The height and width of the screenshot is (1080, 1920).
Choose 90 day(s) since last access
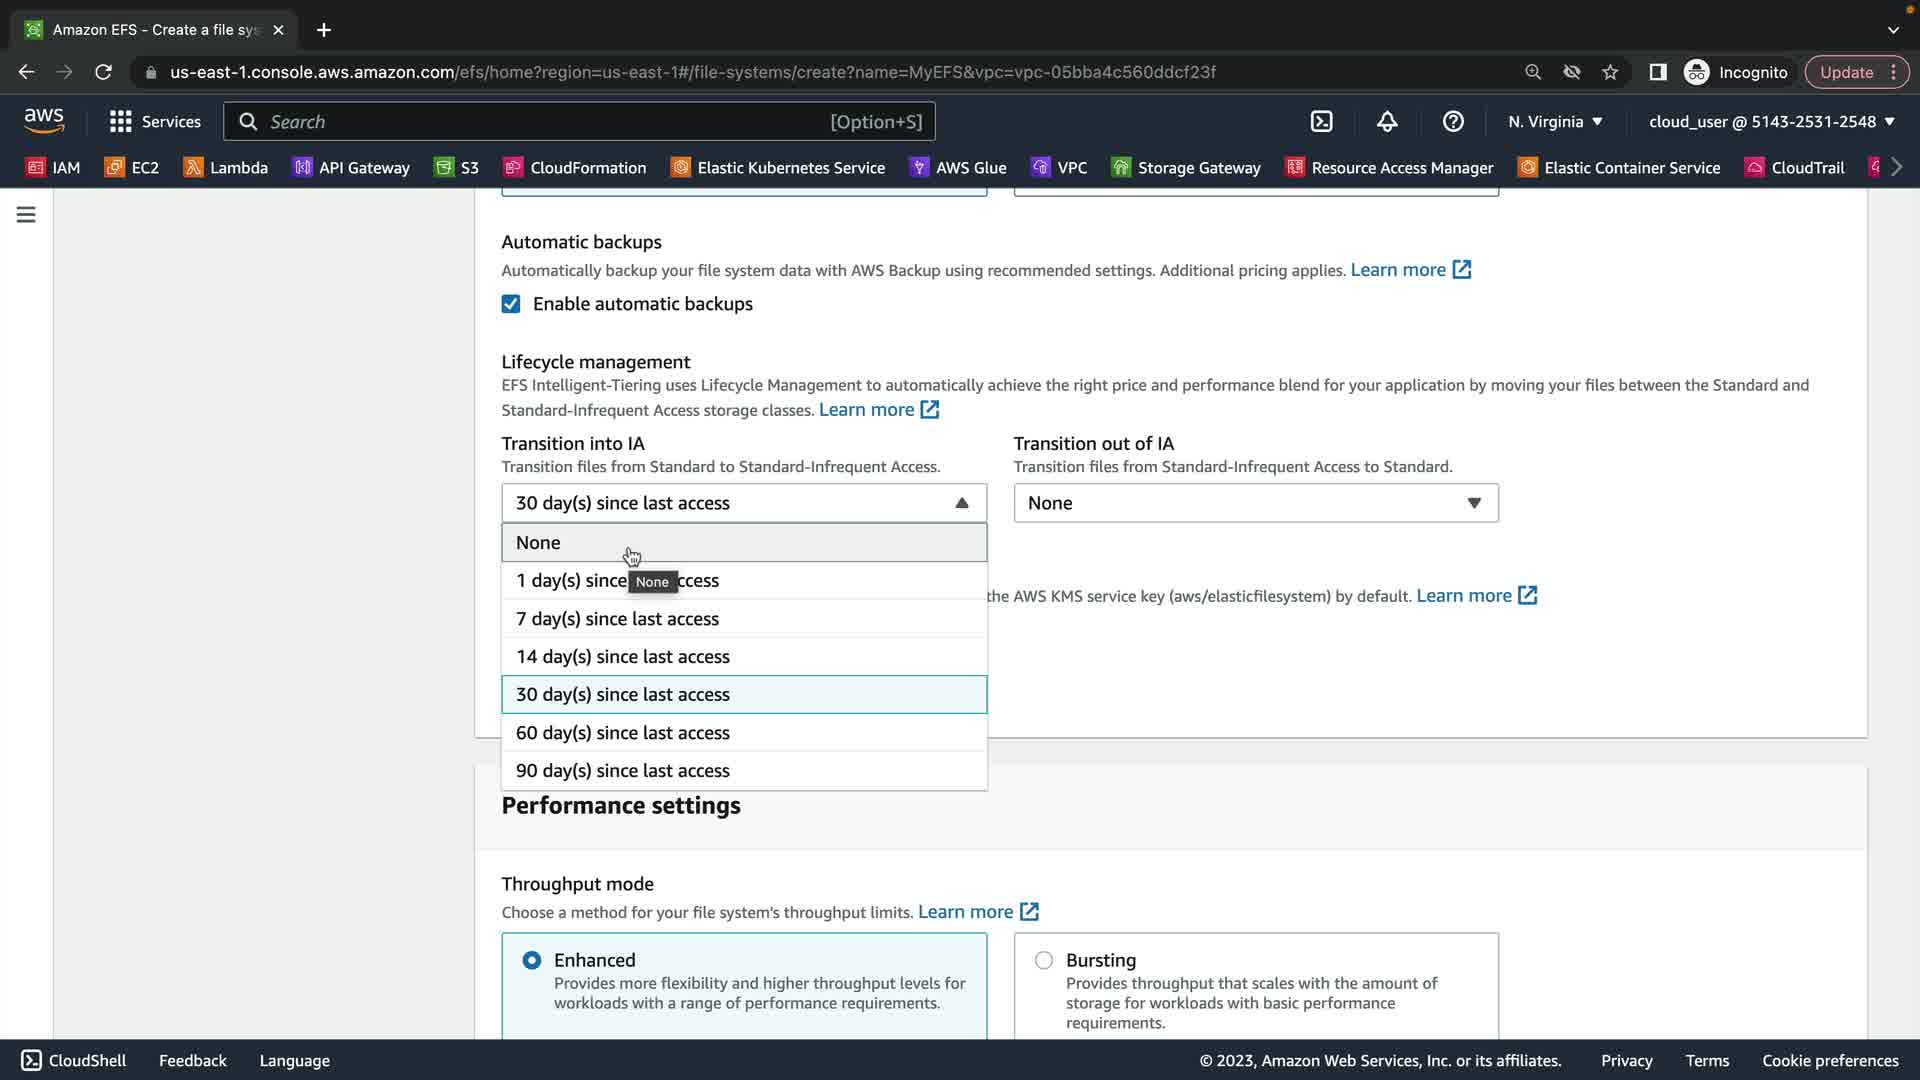click(x=622, y=771)
